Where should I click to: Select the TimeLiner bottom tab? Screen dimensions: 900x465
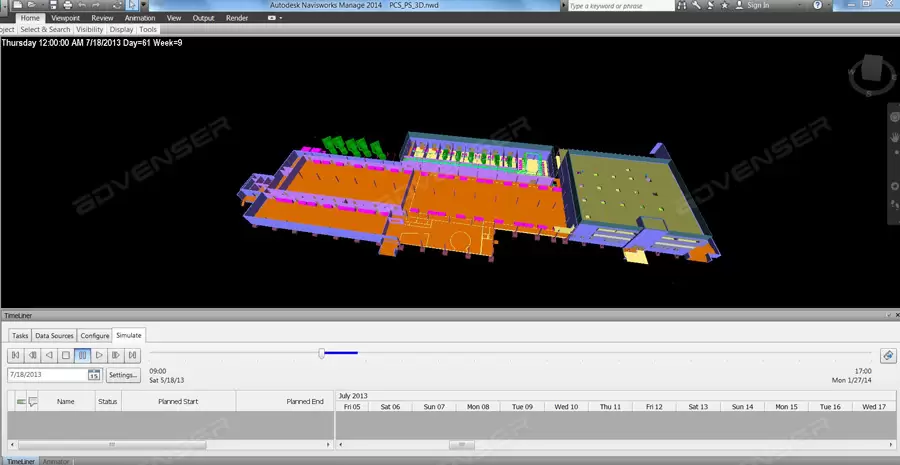(x=20, y=462)
